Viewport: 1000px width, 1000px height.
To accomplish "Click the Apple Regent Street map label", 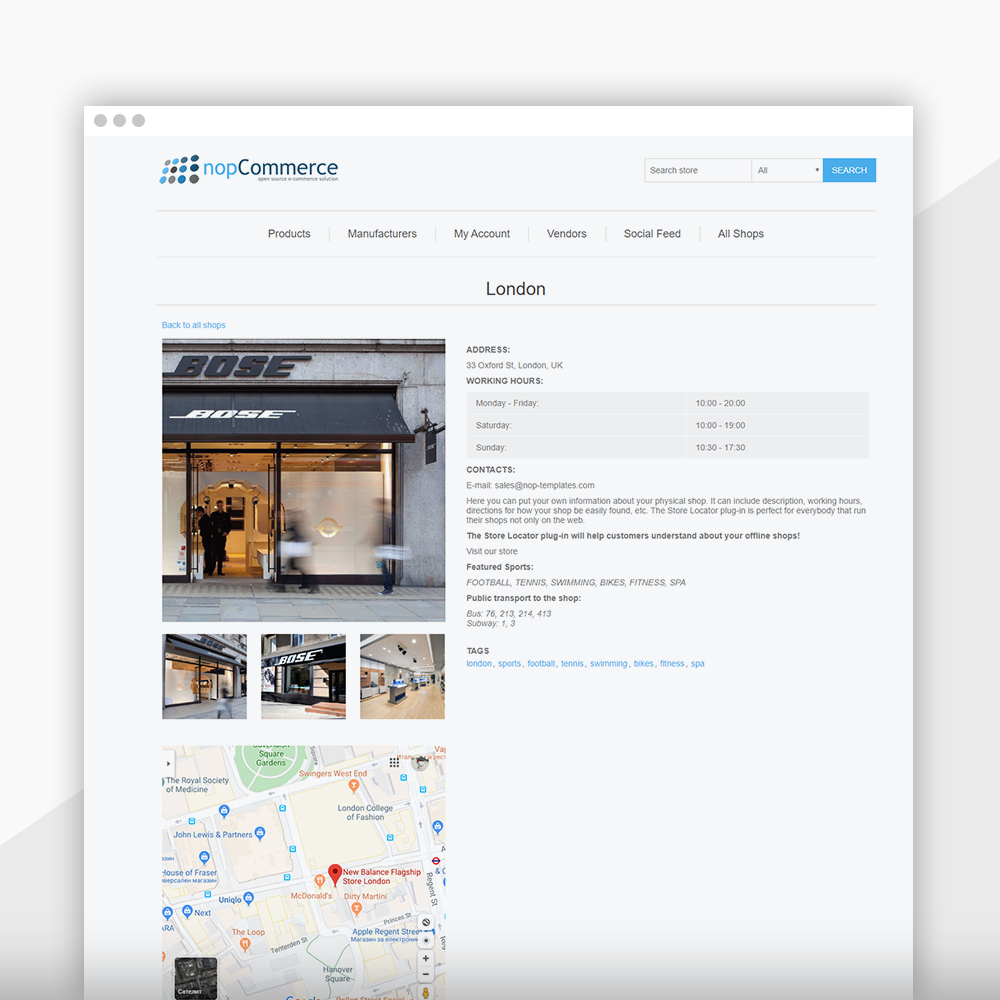I will click(386, 931).
